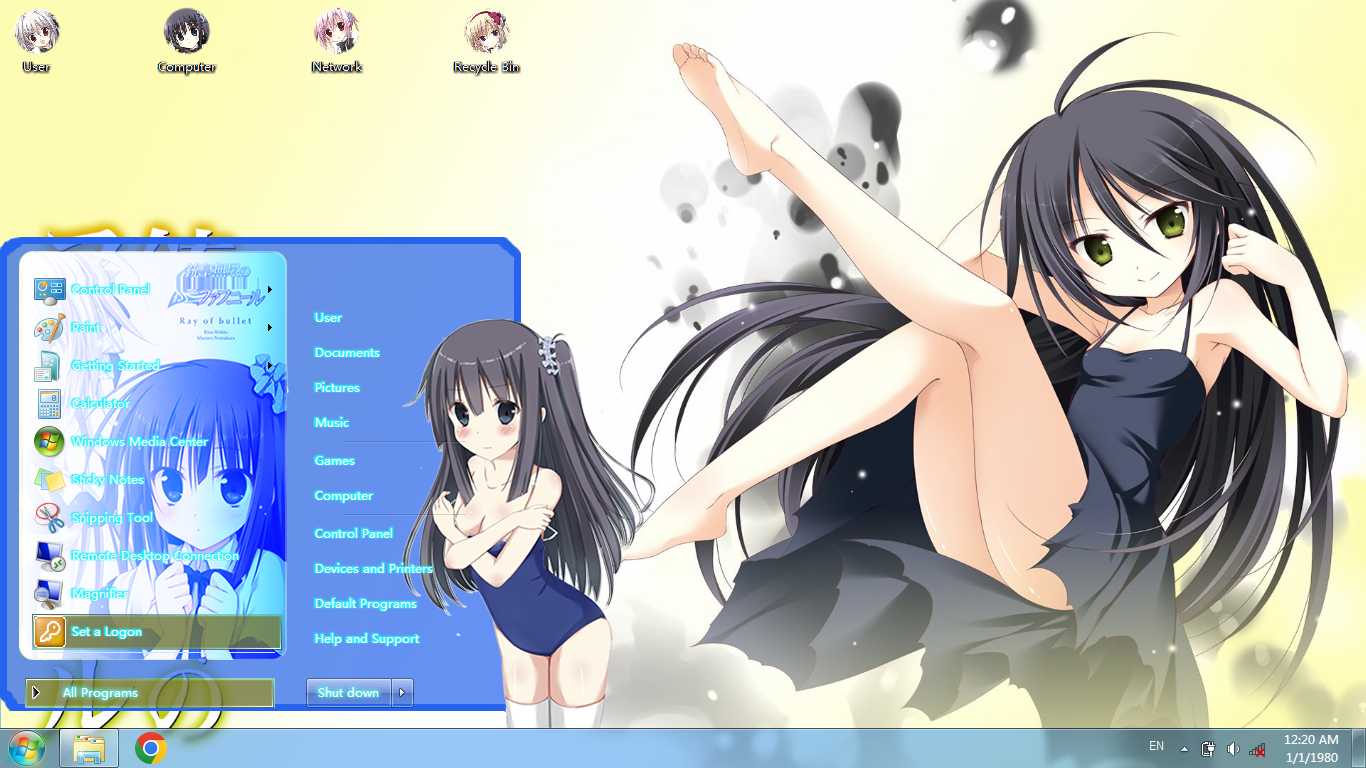Viewport: 1366px width, 768px height.
Task: Open Help and Support
Action: point(367,638)
